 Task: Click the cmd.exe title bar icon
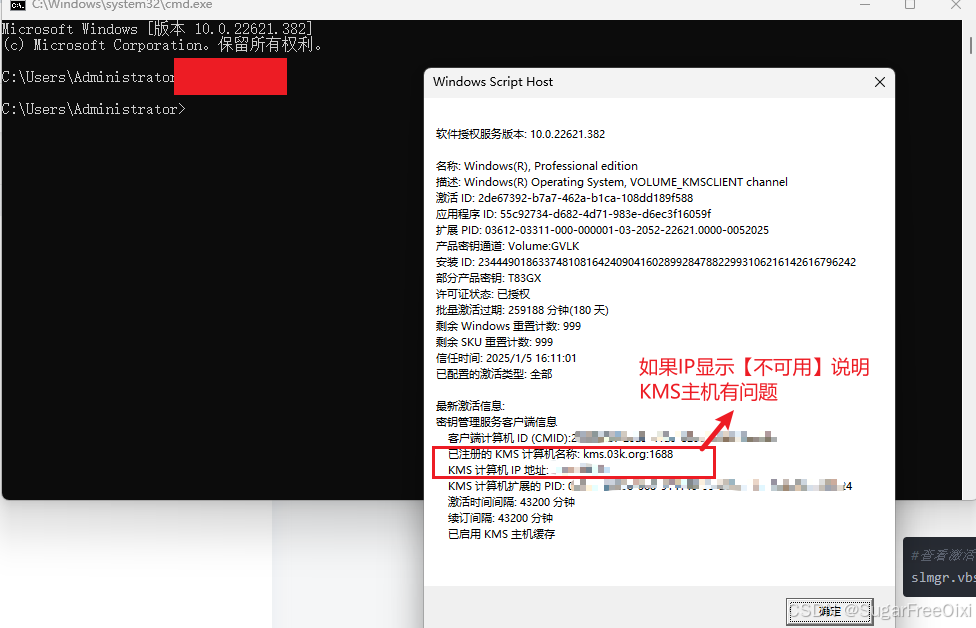click(17, 5)
